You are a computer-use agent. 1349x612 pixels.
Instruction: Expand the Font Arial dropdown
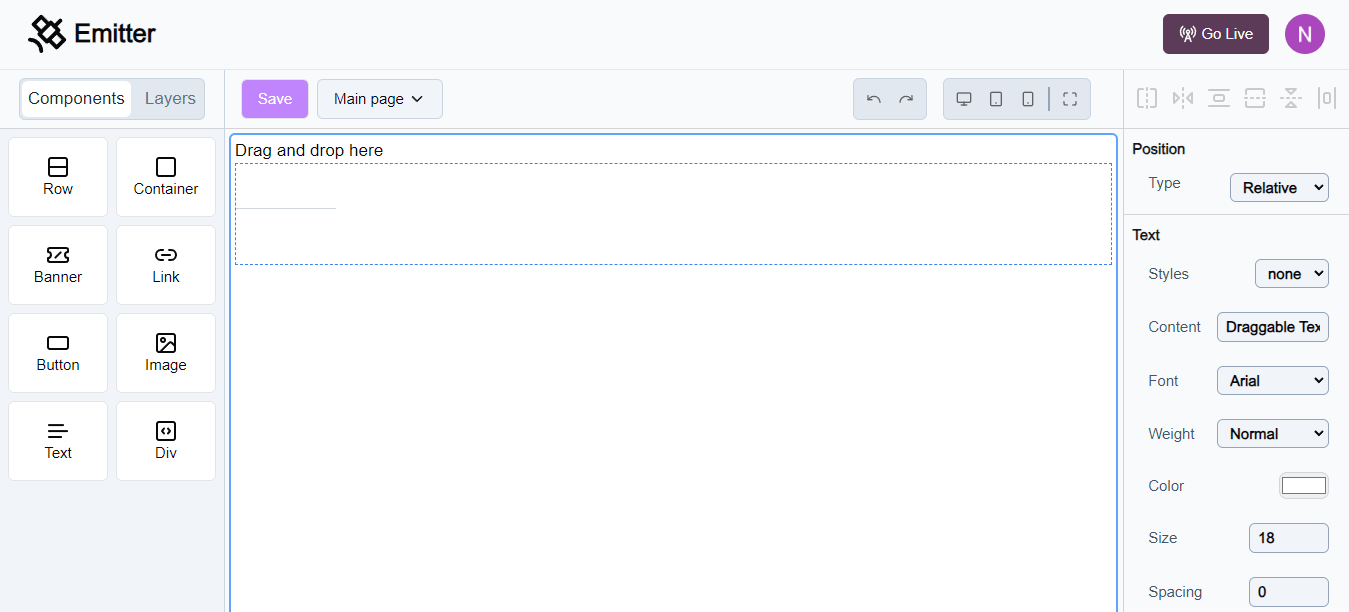click(x=1272, y=380)
